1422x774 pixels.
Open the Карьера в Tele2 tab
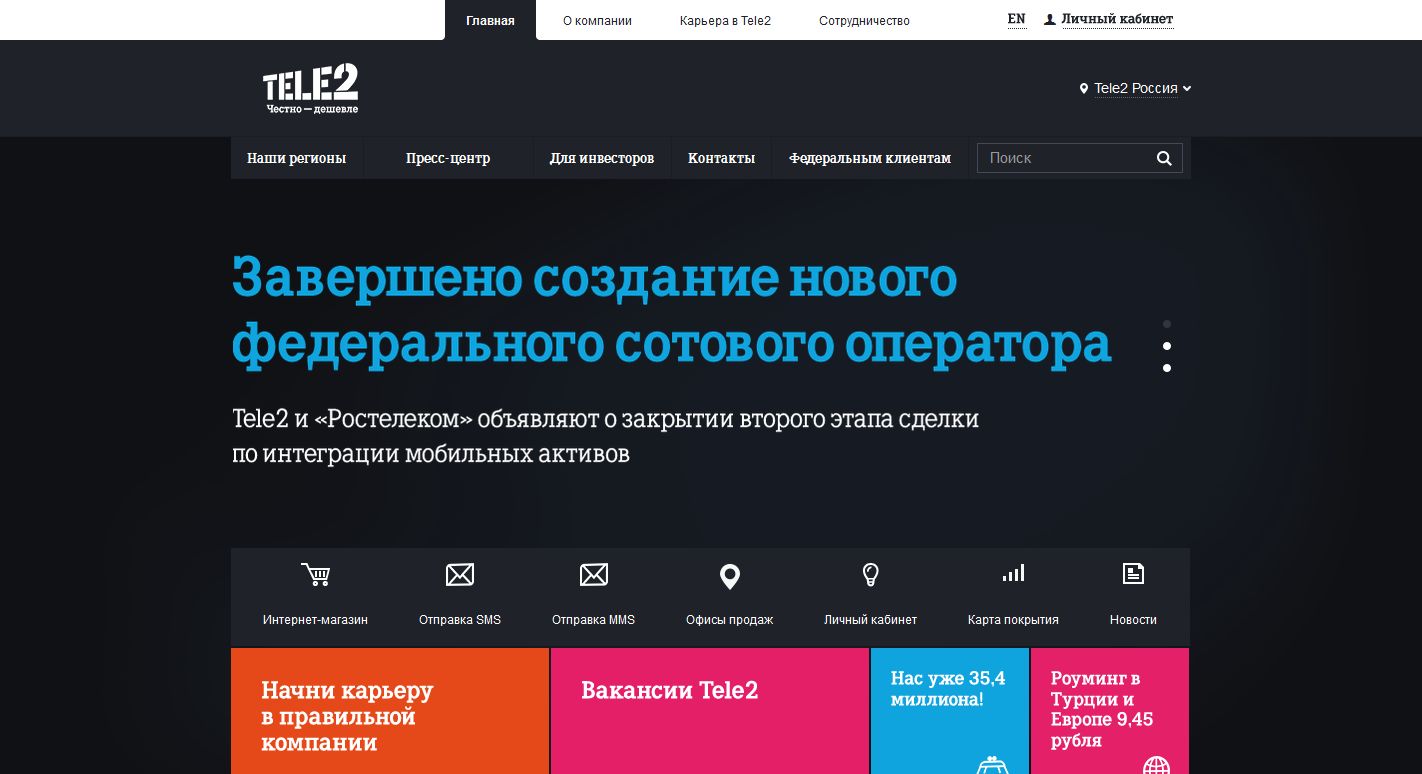click(x=725, y=20)
